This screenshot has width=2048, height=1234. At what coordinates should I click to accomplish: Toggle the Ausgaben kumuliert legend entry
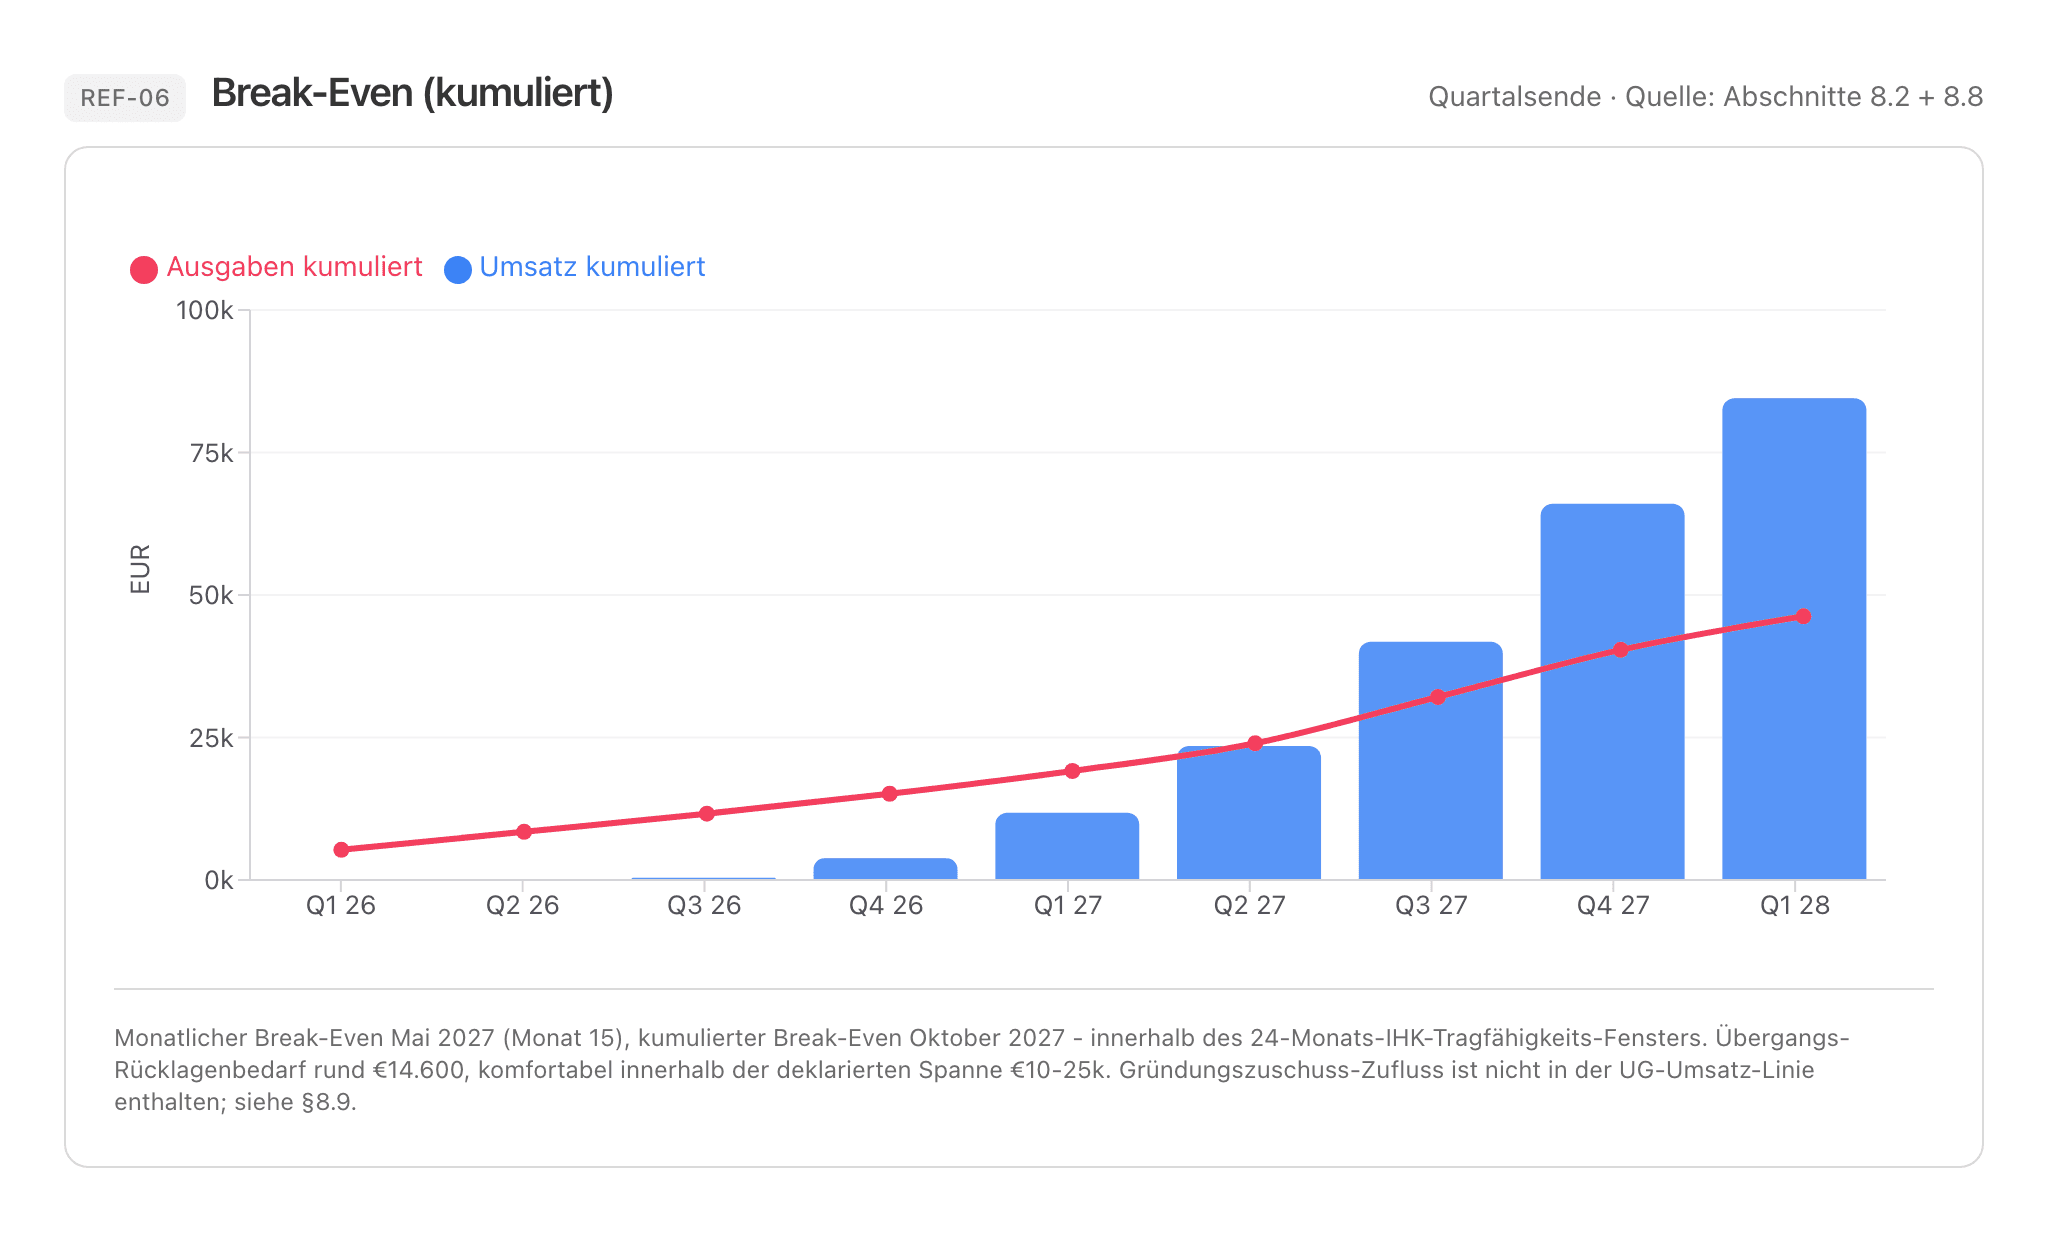pos(276,268)
